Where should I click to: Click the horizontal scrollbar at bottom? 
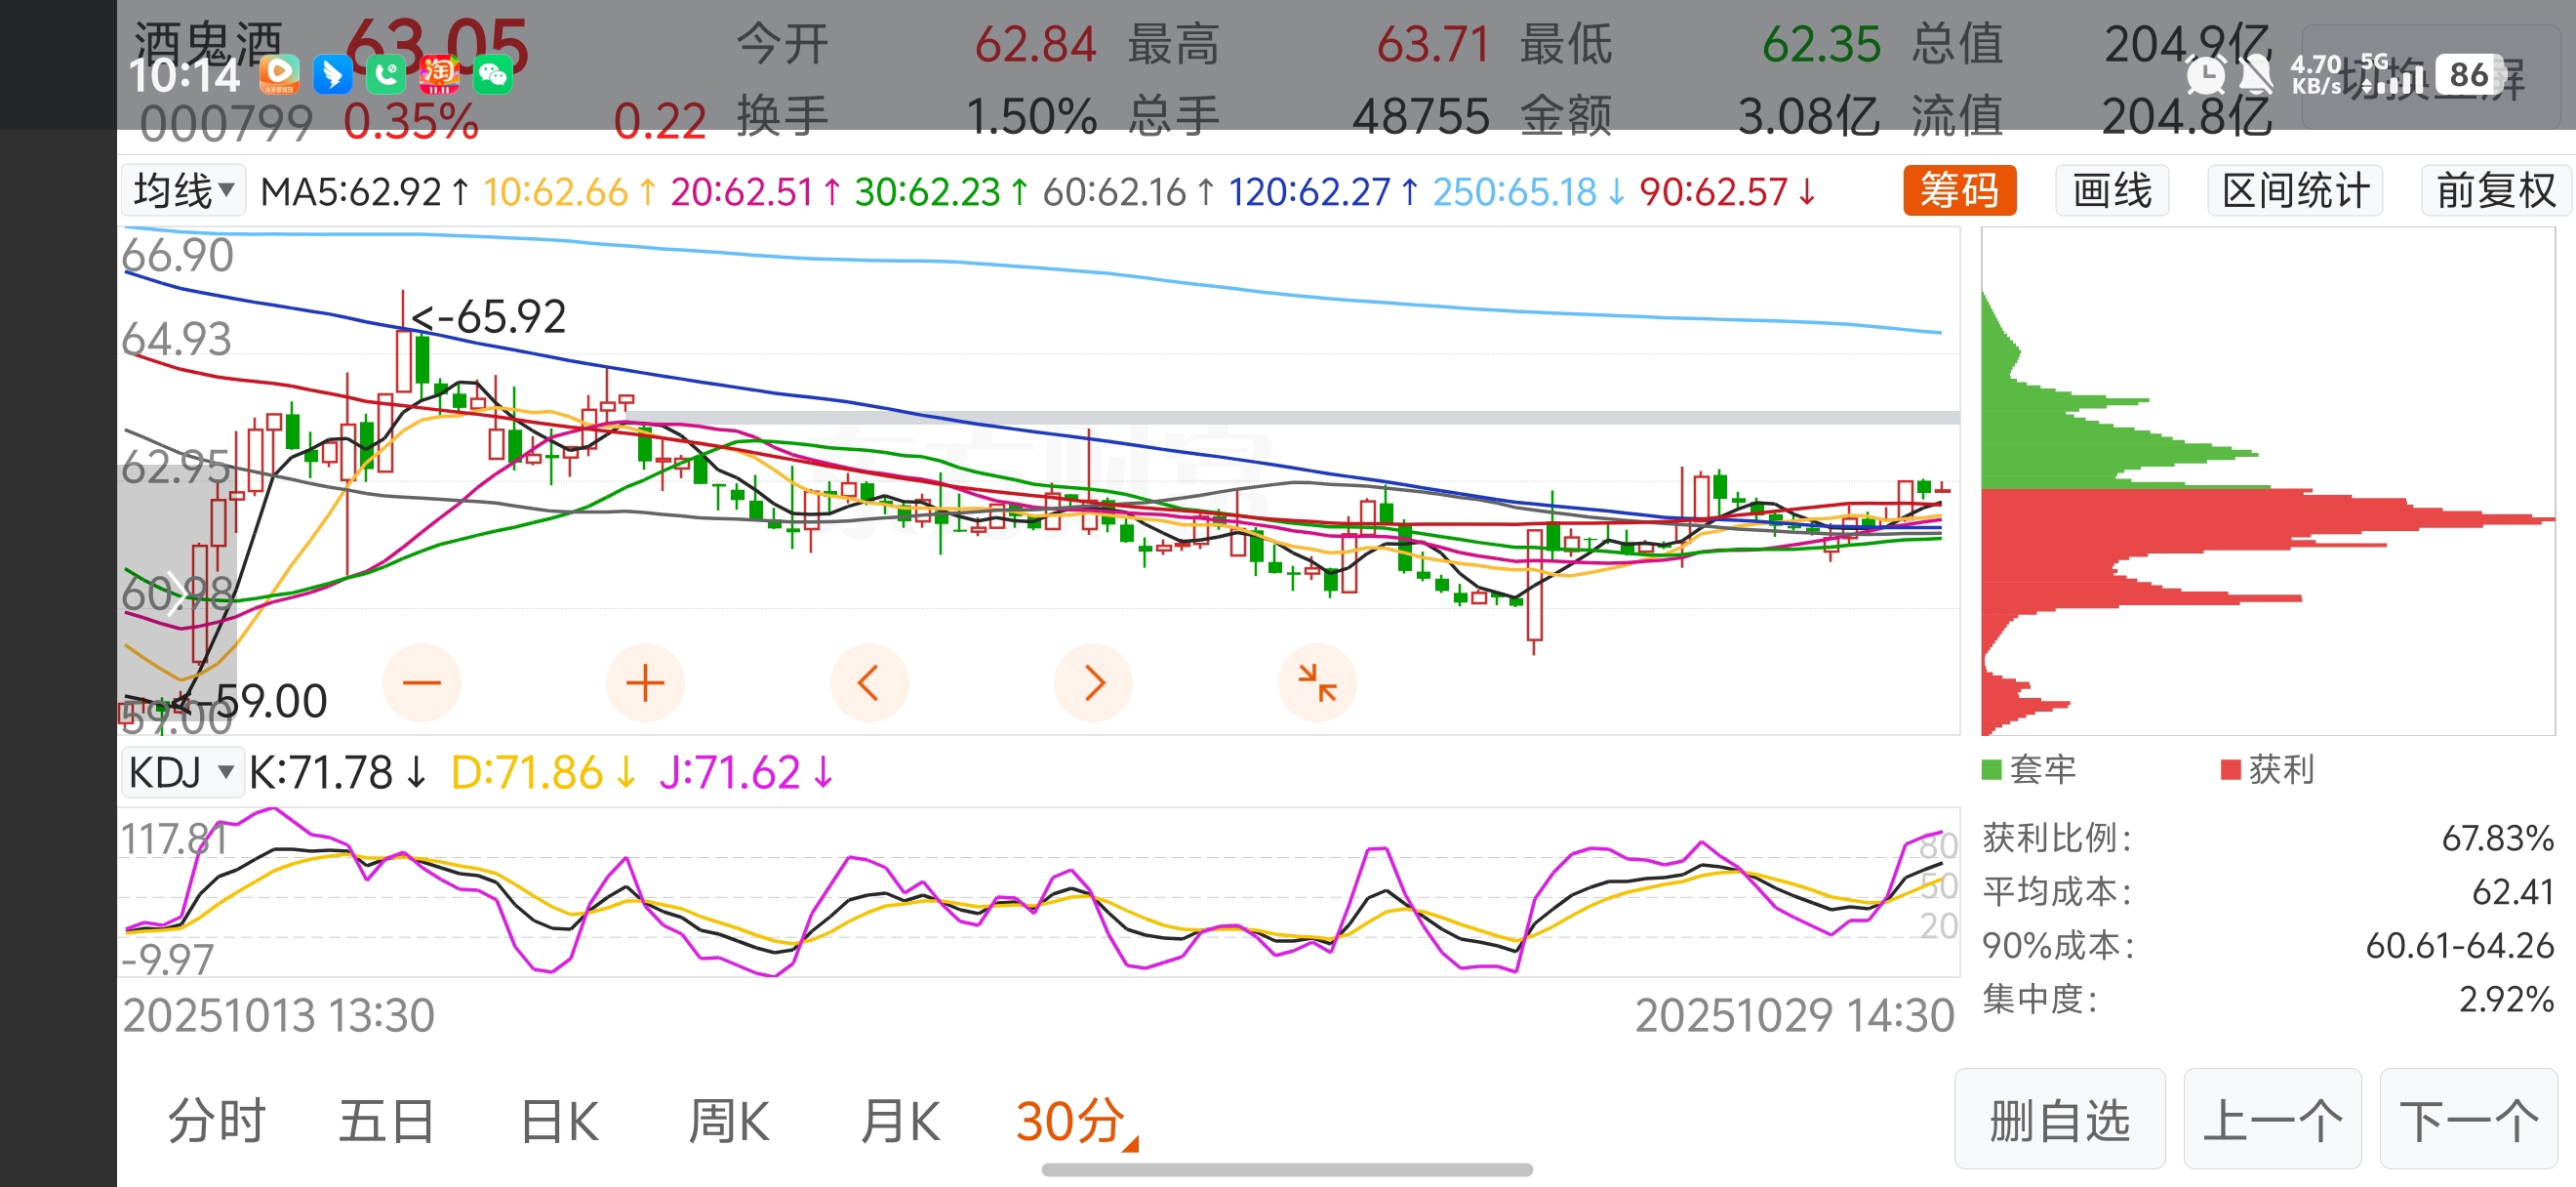click(1286, 1169)
